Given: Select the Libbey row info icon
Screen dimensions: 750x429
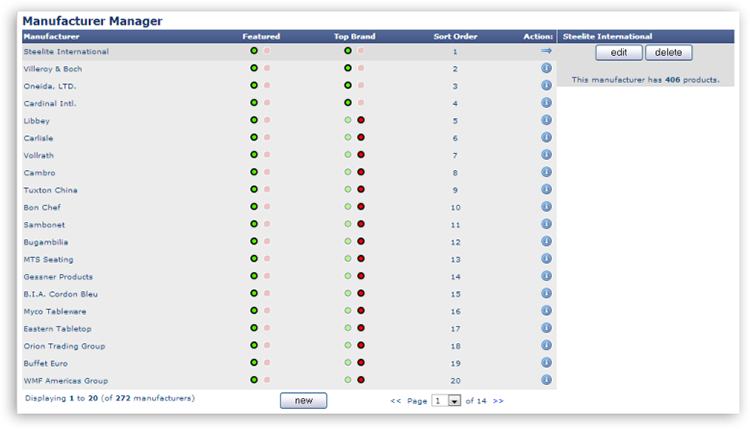Looking at the screenshot, I should [546, 120].
